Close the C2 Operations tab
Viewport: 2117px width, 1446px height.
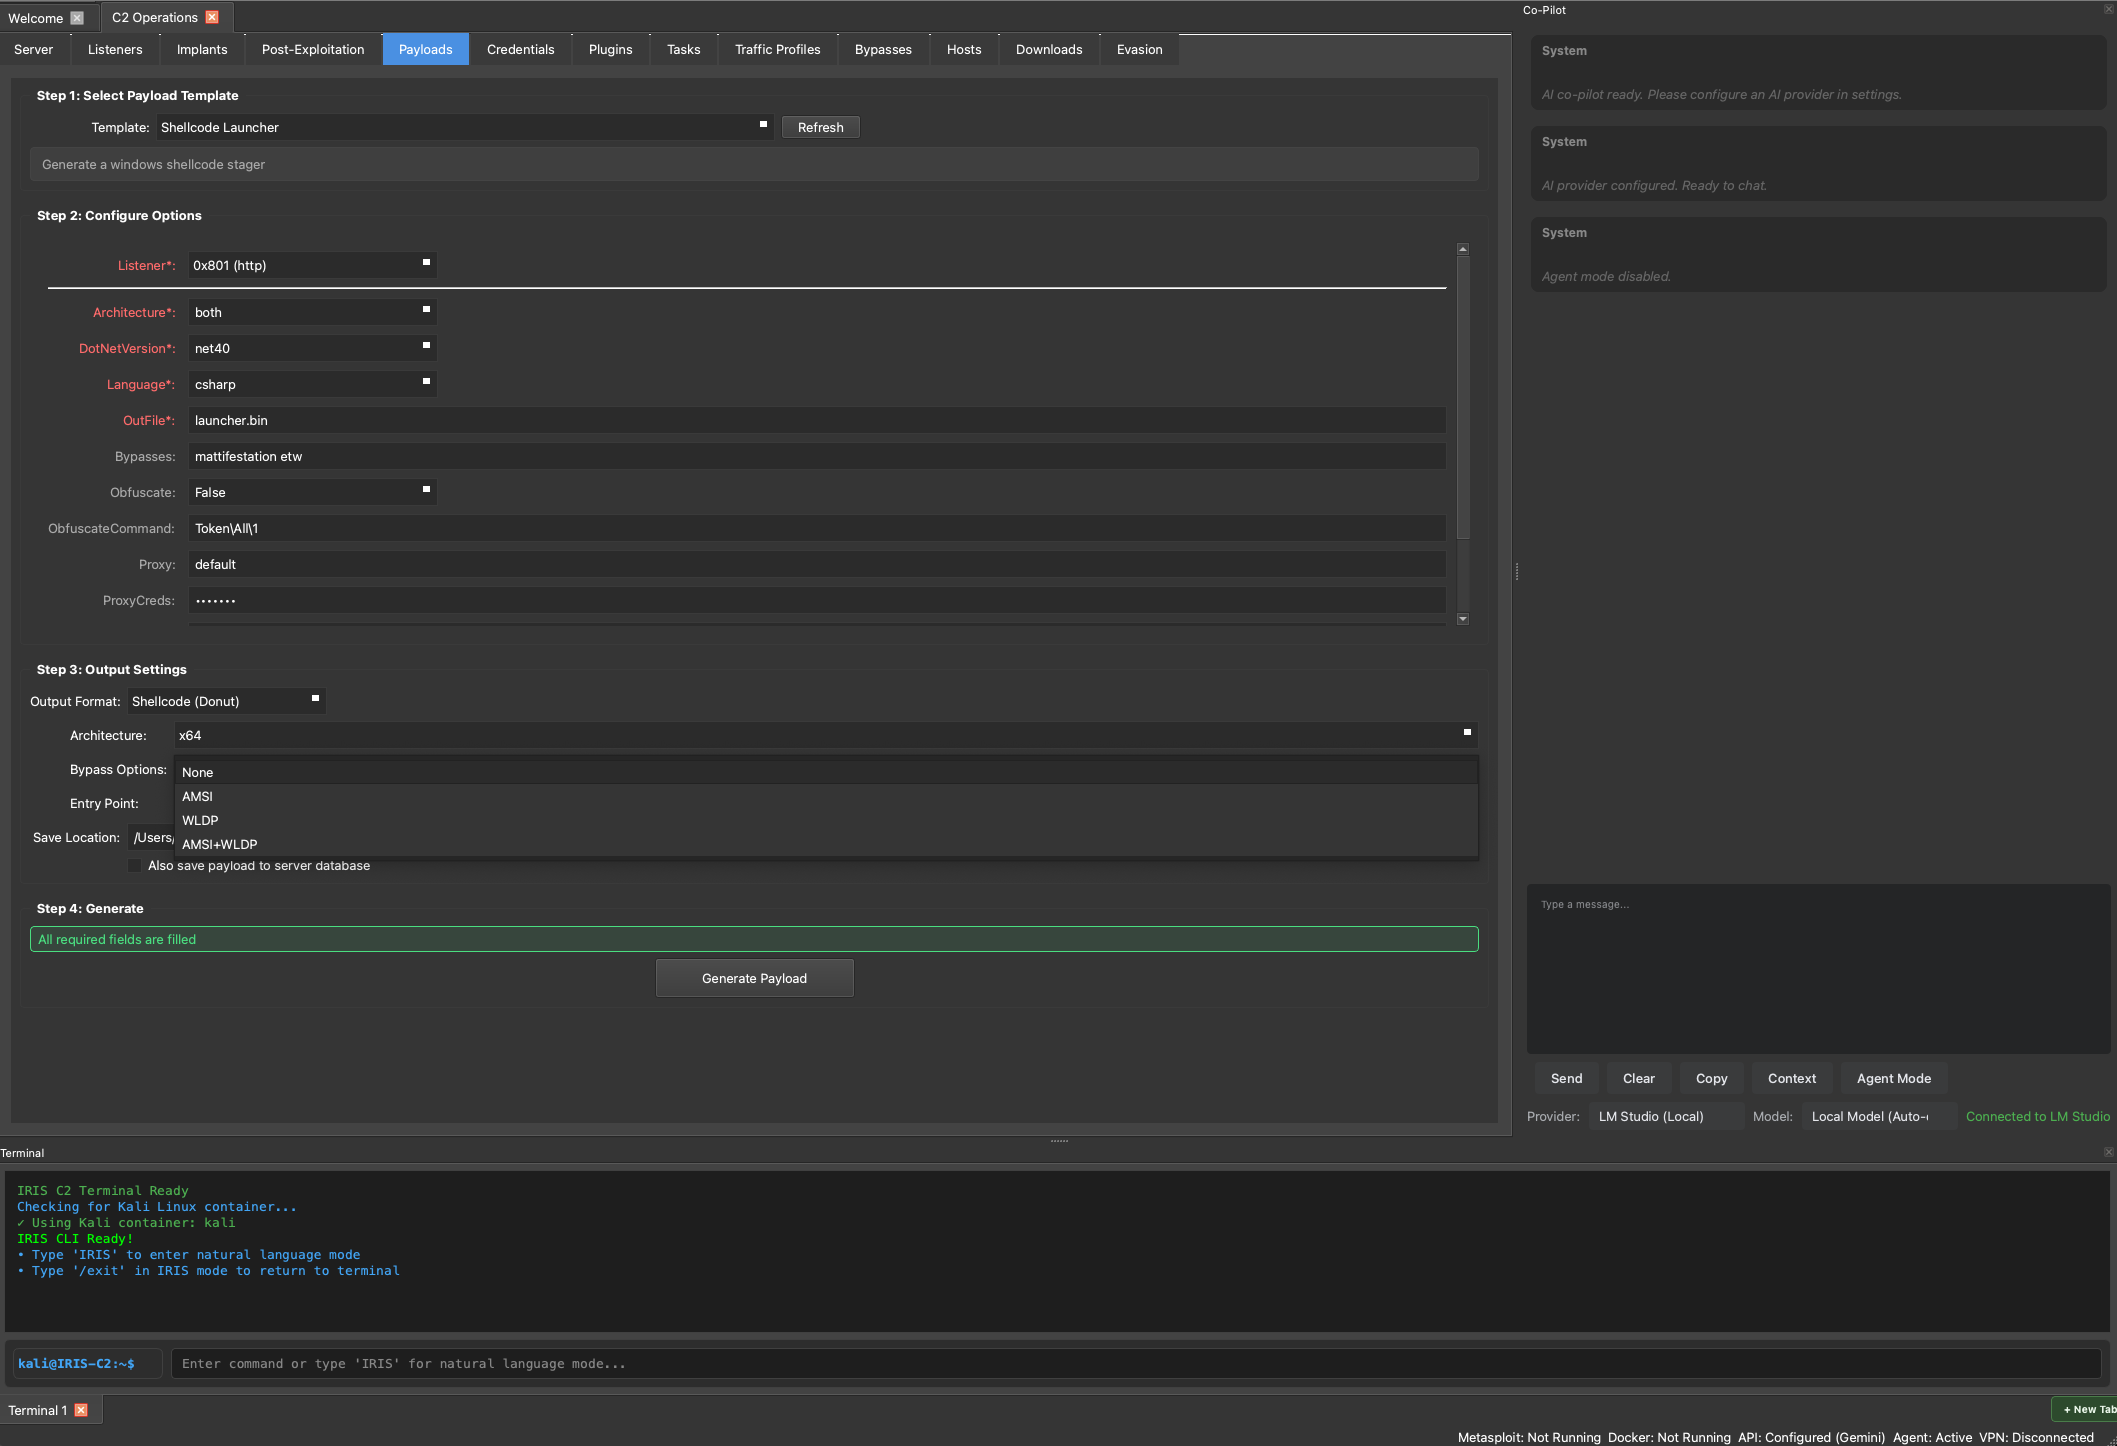212,17
